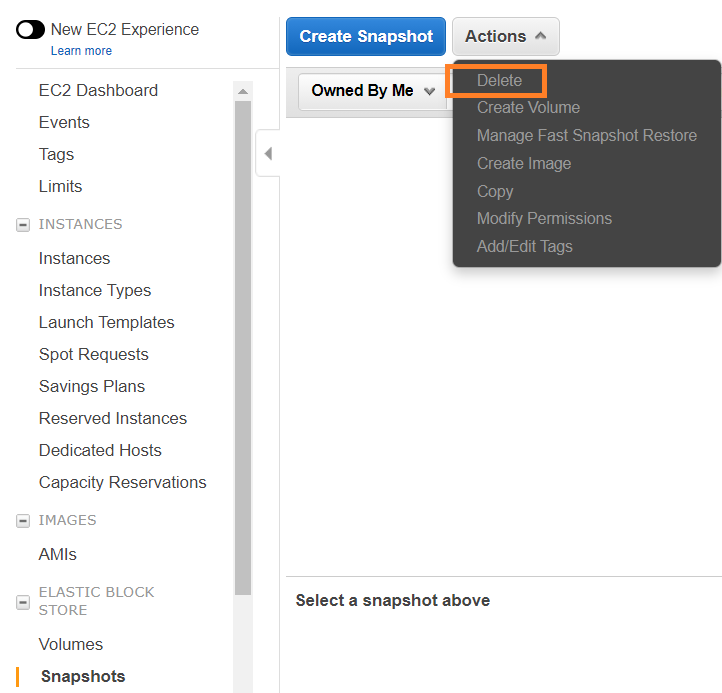Collapse the IMAGES section
Image resolution: width=722 pixels, height=693 pixels.
coord(23,521)
